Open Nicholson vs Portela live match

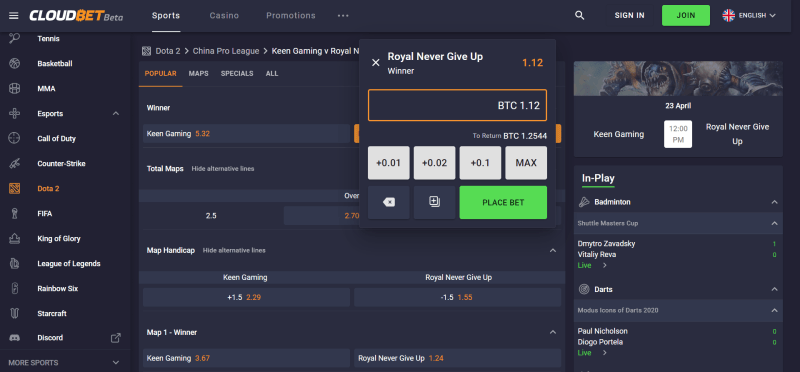tap(678, 342)
